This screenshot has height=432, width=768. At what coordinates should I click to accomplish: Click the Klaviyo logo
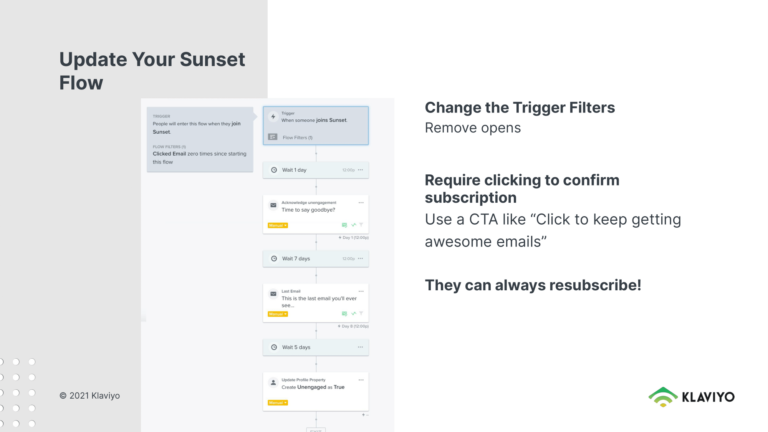pyautogui.click(x=692, y=397)
